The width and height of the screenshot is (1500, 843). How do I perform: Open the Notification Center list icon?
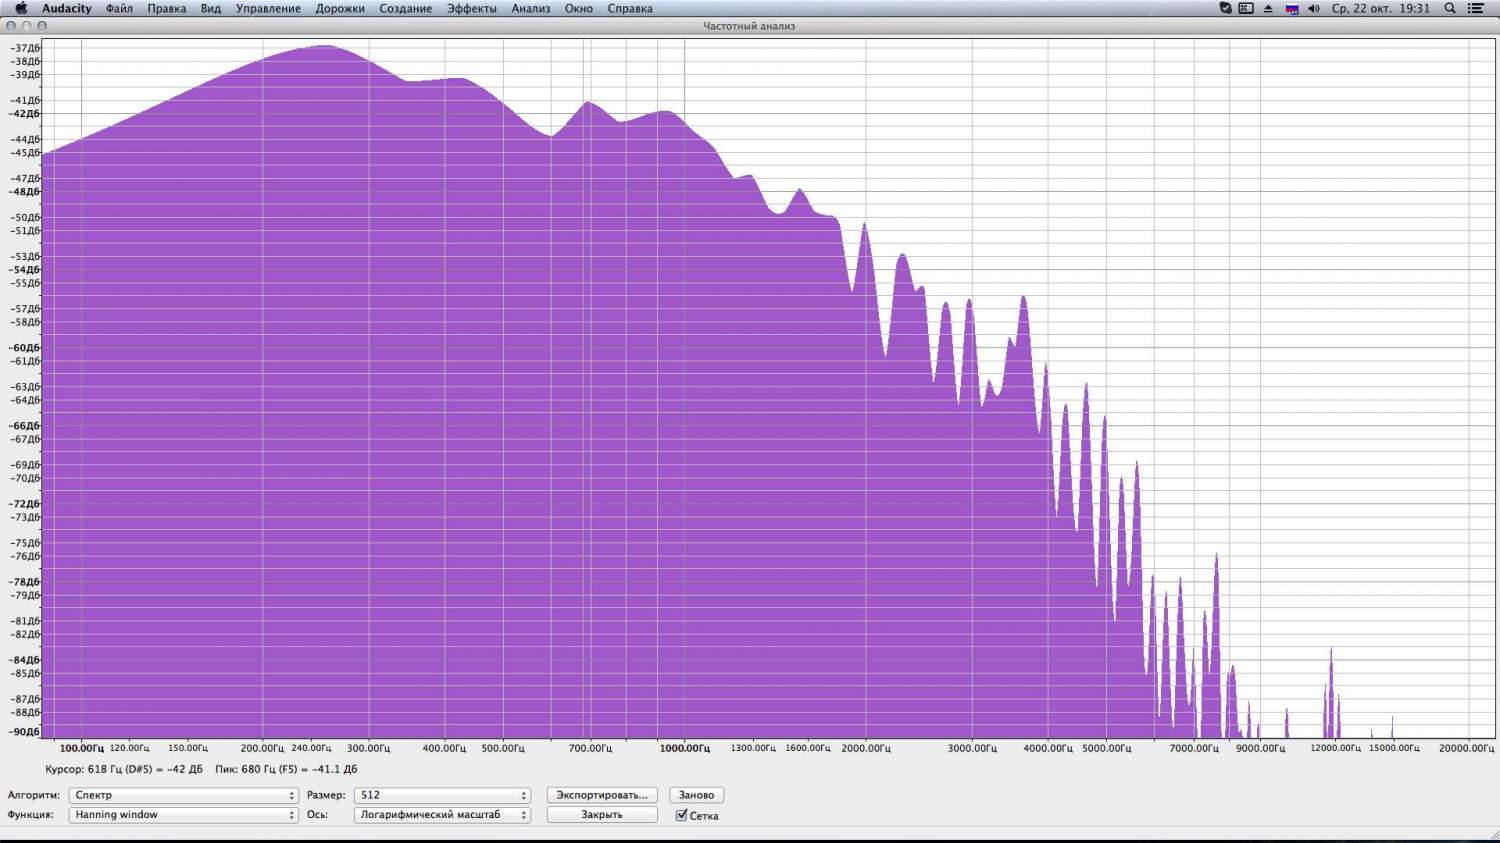[x=1476, y=8]
